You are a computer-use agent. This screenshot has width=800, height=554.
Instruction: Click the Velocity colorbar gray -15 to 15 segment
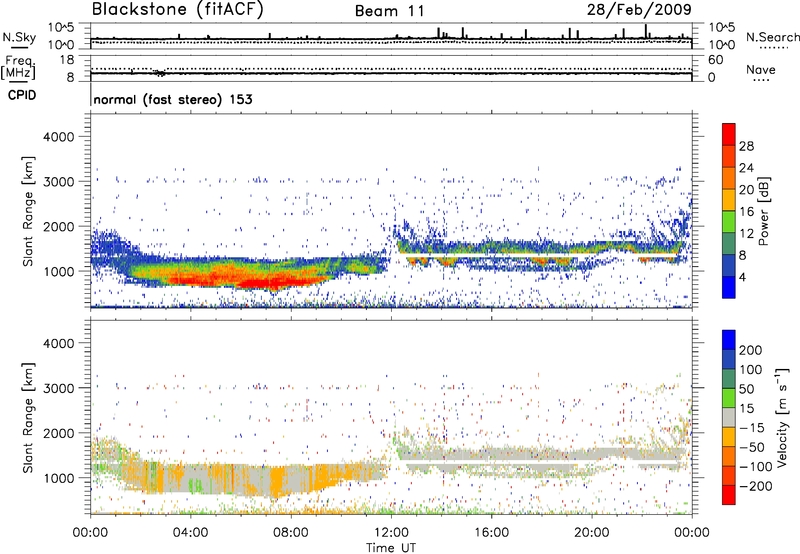tap(729, 418)
